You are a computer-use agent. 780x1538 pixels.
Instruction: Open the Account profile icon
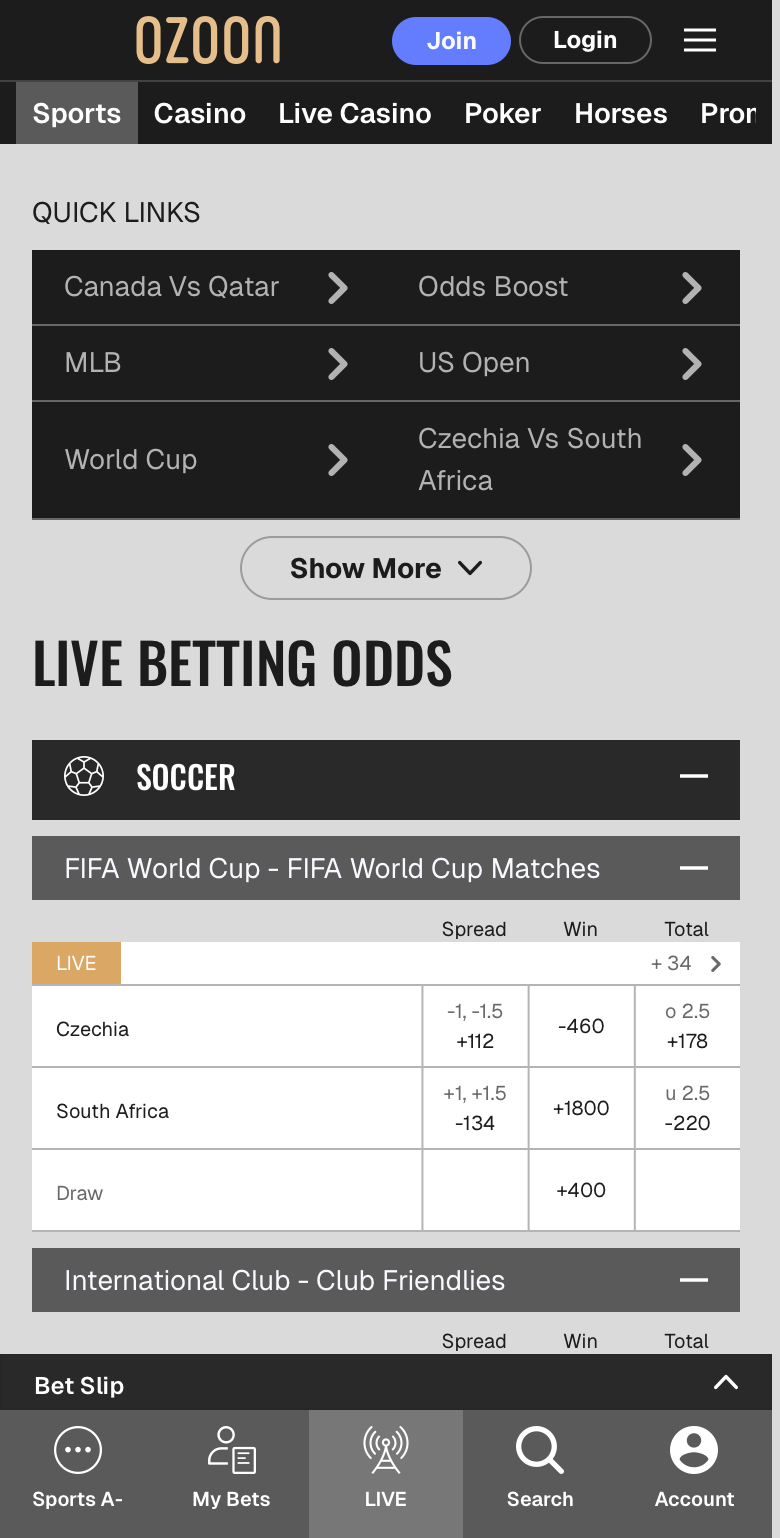pos(694,1449)
